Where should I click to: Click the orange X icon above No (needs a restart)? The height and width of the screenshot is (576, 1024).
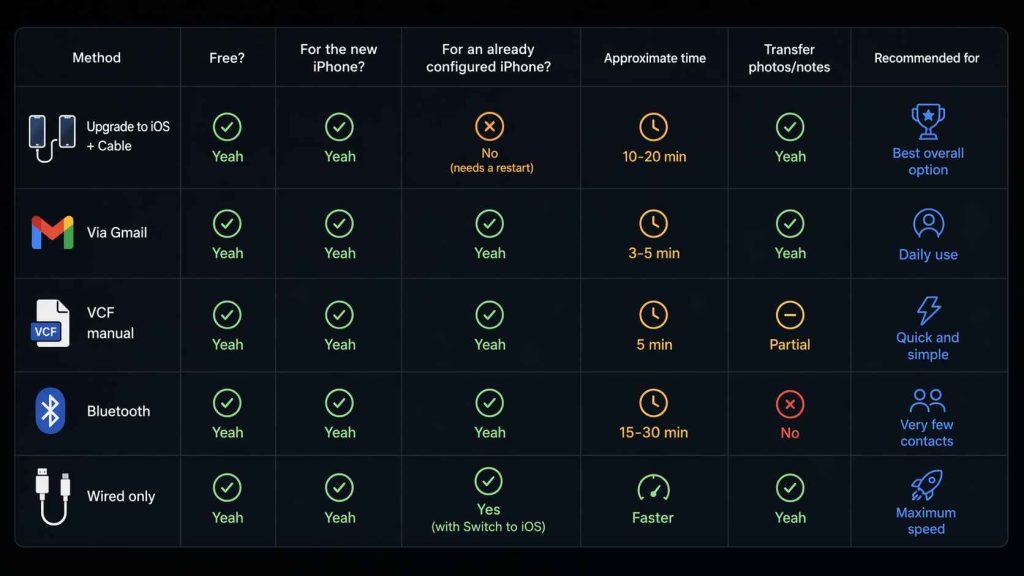pos(489,126)
